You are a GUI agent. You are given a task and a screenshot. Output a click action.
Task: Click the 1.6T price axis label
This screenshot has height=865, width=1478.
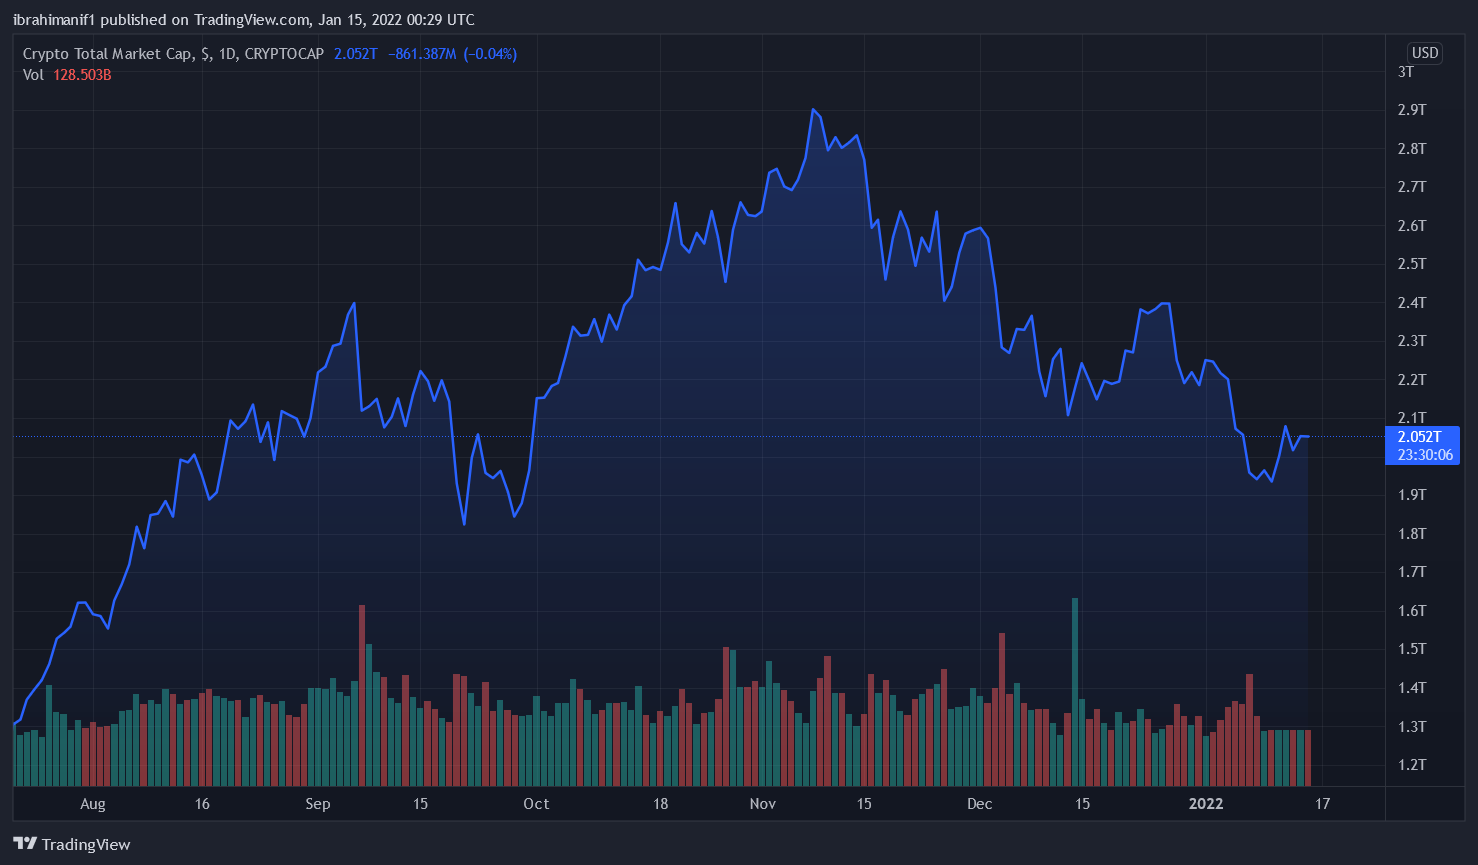[x=1412, y=611]
